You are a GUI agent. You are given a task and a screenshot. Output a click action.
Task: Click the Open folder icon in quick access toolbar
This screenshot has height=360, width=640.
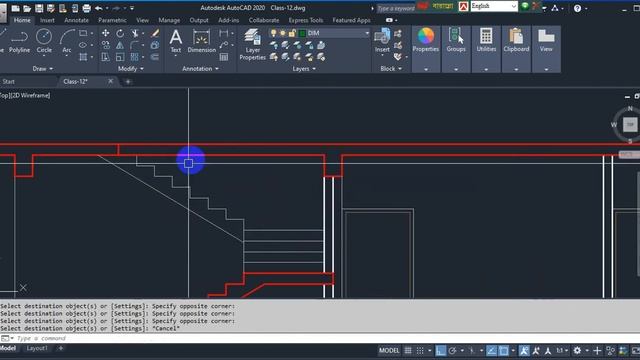(27, 8)
